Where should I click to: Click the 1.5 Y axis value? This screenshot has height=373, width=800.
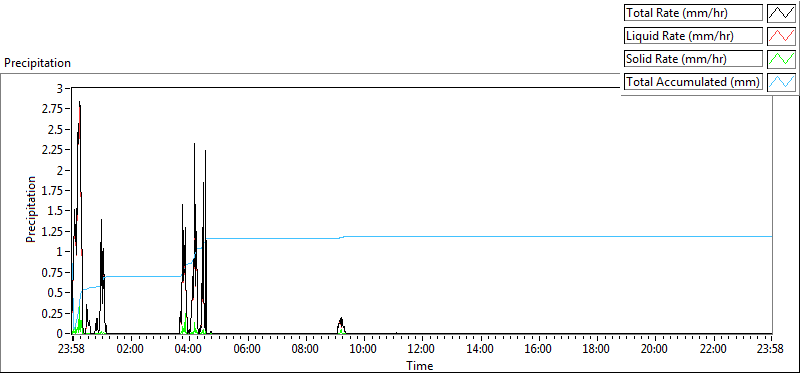56,211
